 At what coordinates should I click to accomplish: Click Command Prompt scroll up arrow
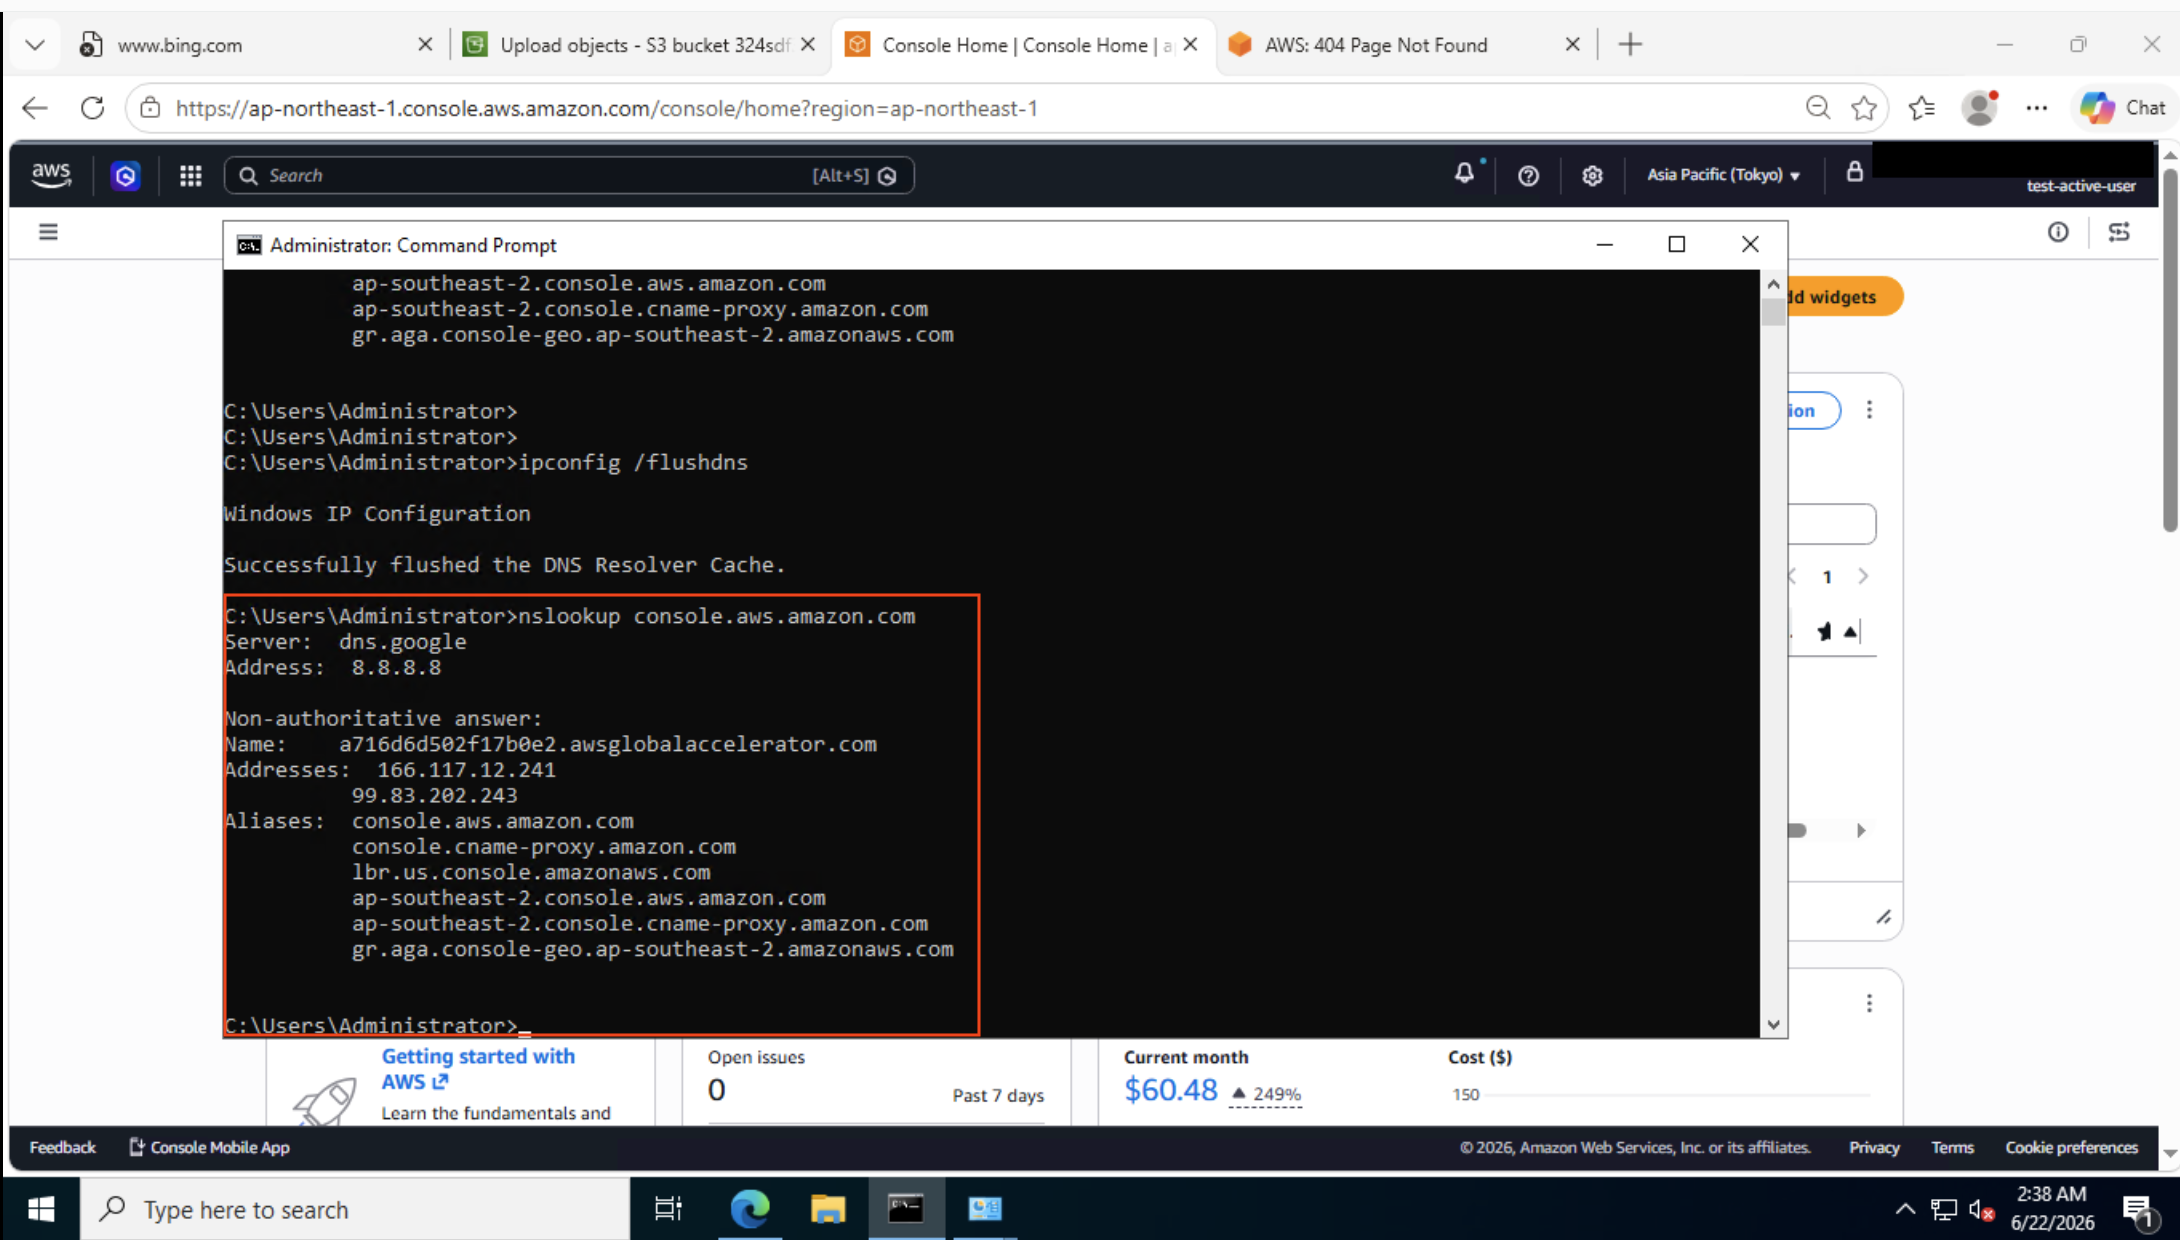tap(1773, 284)
